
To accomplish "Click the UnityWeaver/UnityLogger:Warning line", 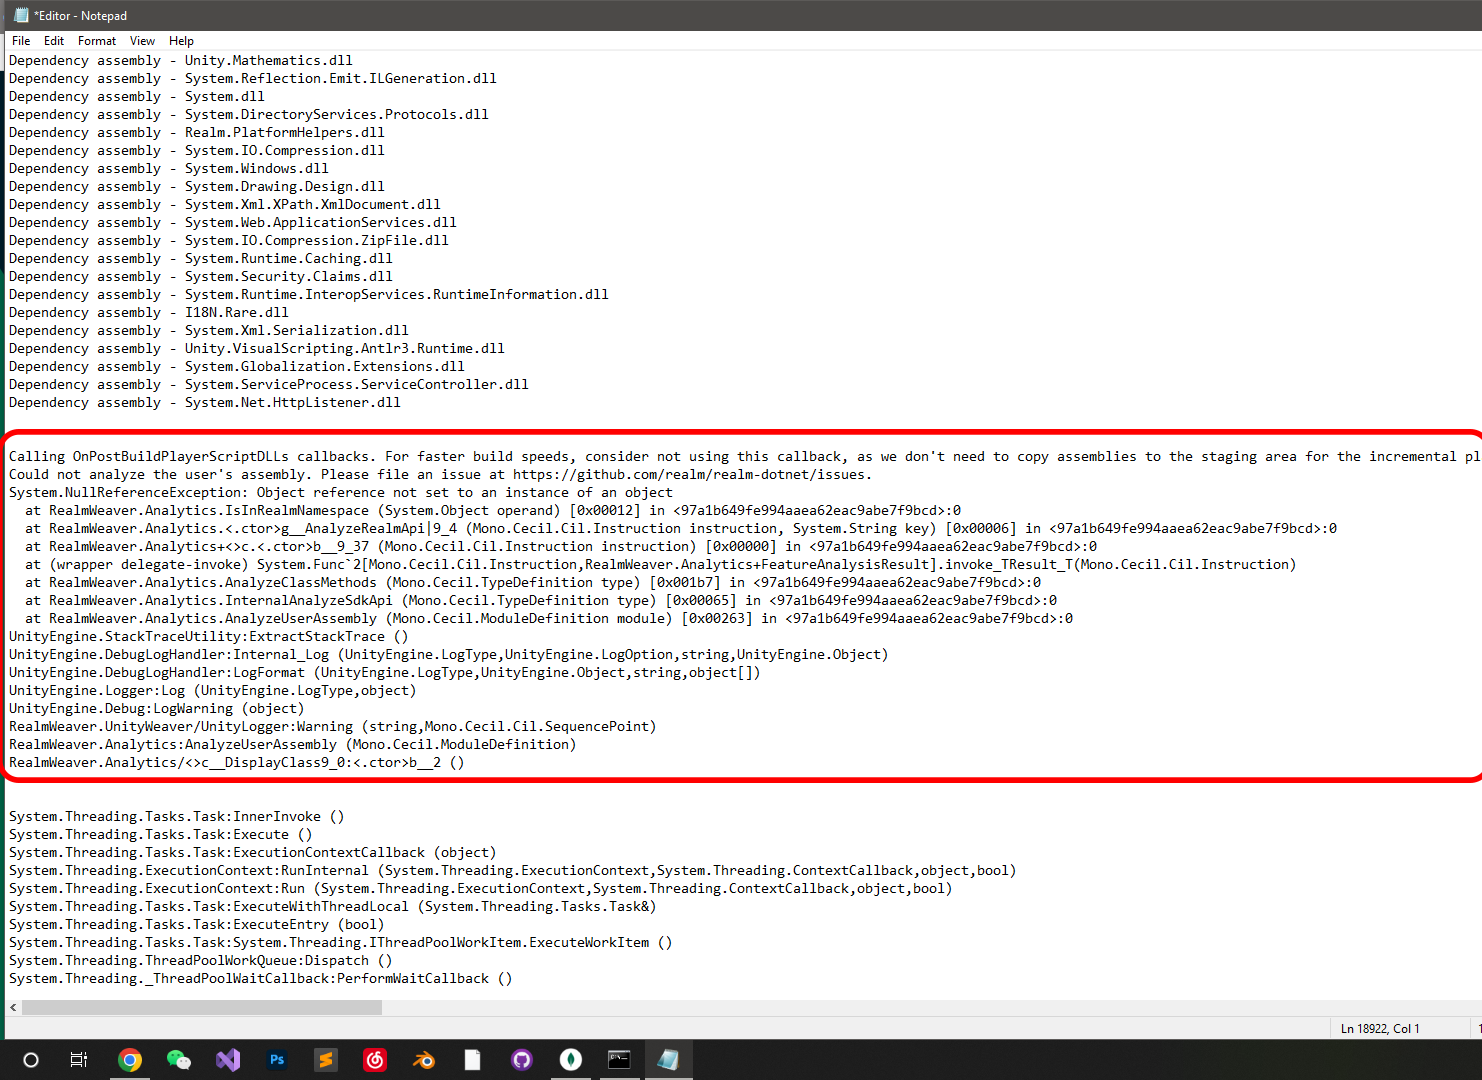I will pyautogui.click(x=333, y=727).
